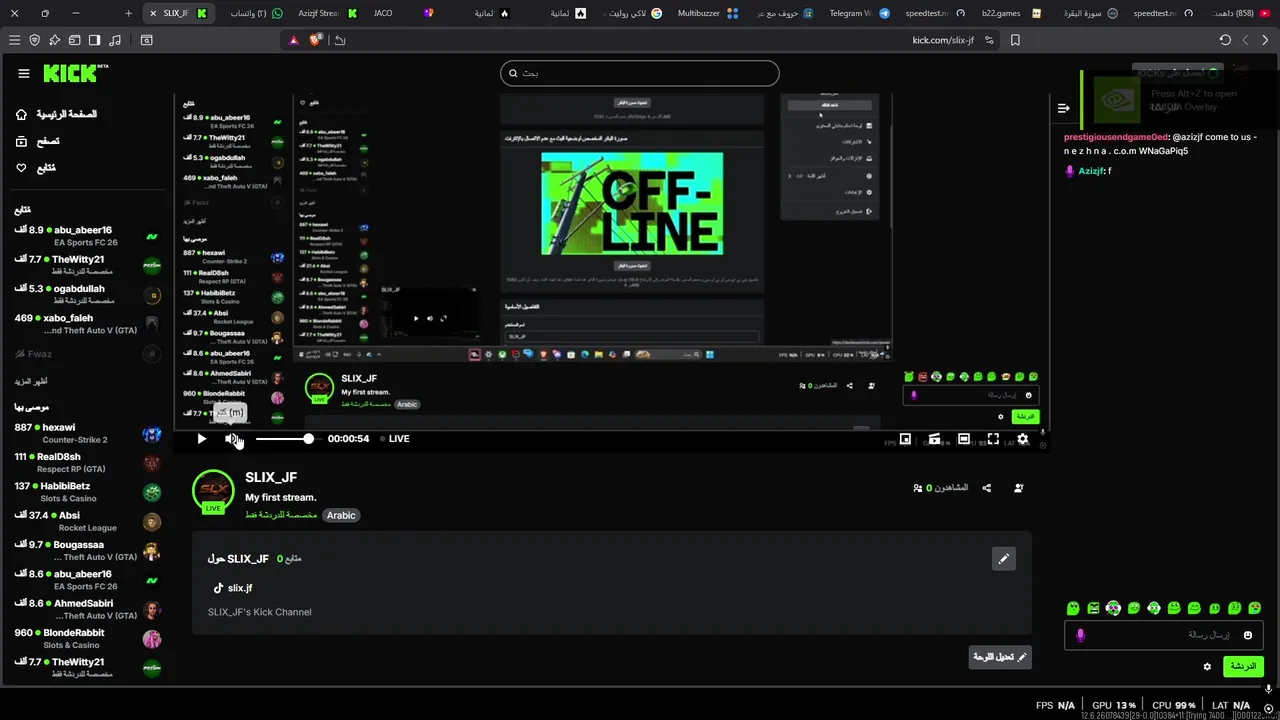Toggle the Kick sidebar hamburger menu
Viewport: 1280px width, 720px height.
[24, 73]
